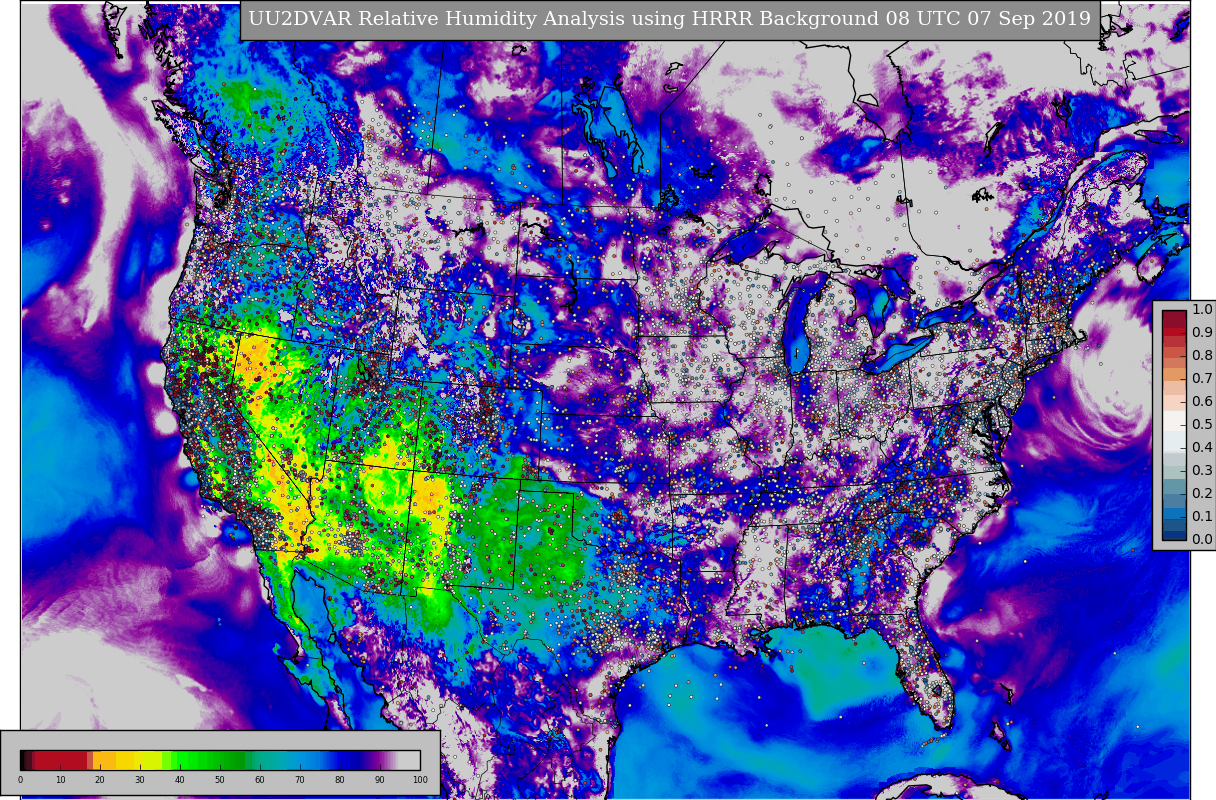Click the 0.9 label on right colorbar
The height and width of the screenshot is (800, 1216).
point(1201,332)
